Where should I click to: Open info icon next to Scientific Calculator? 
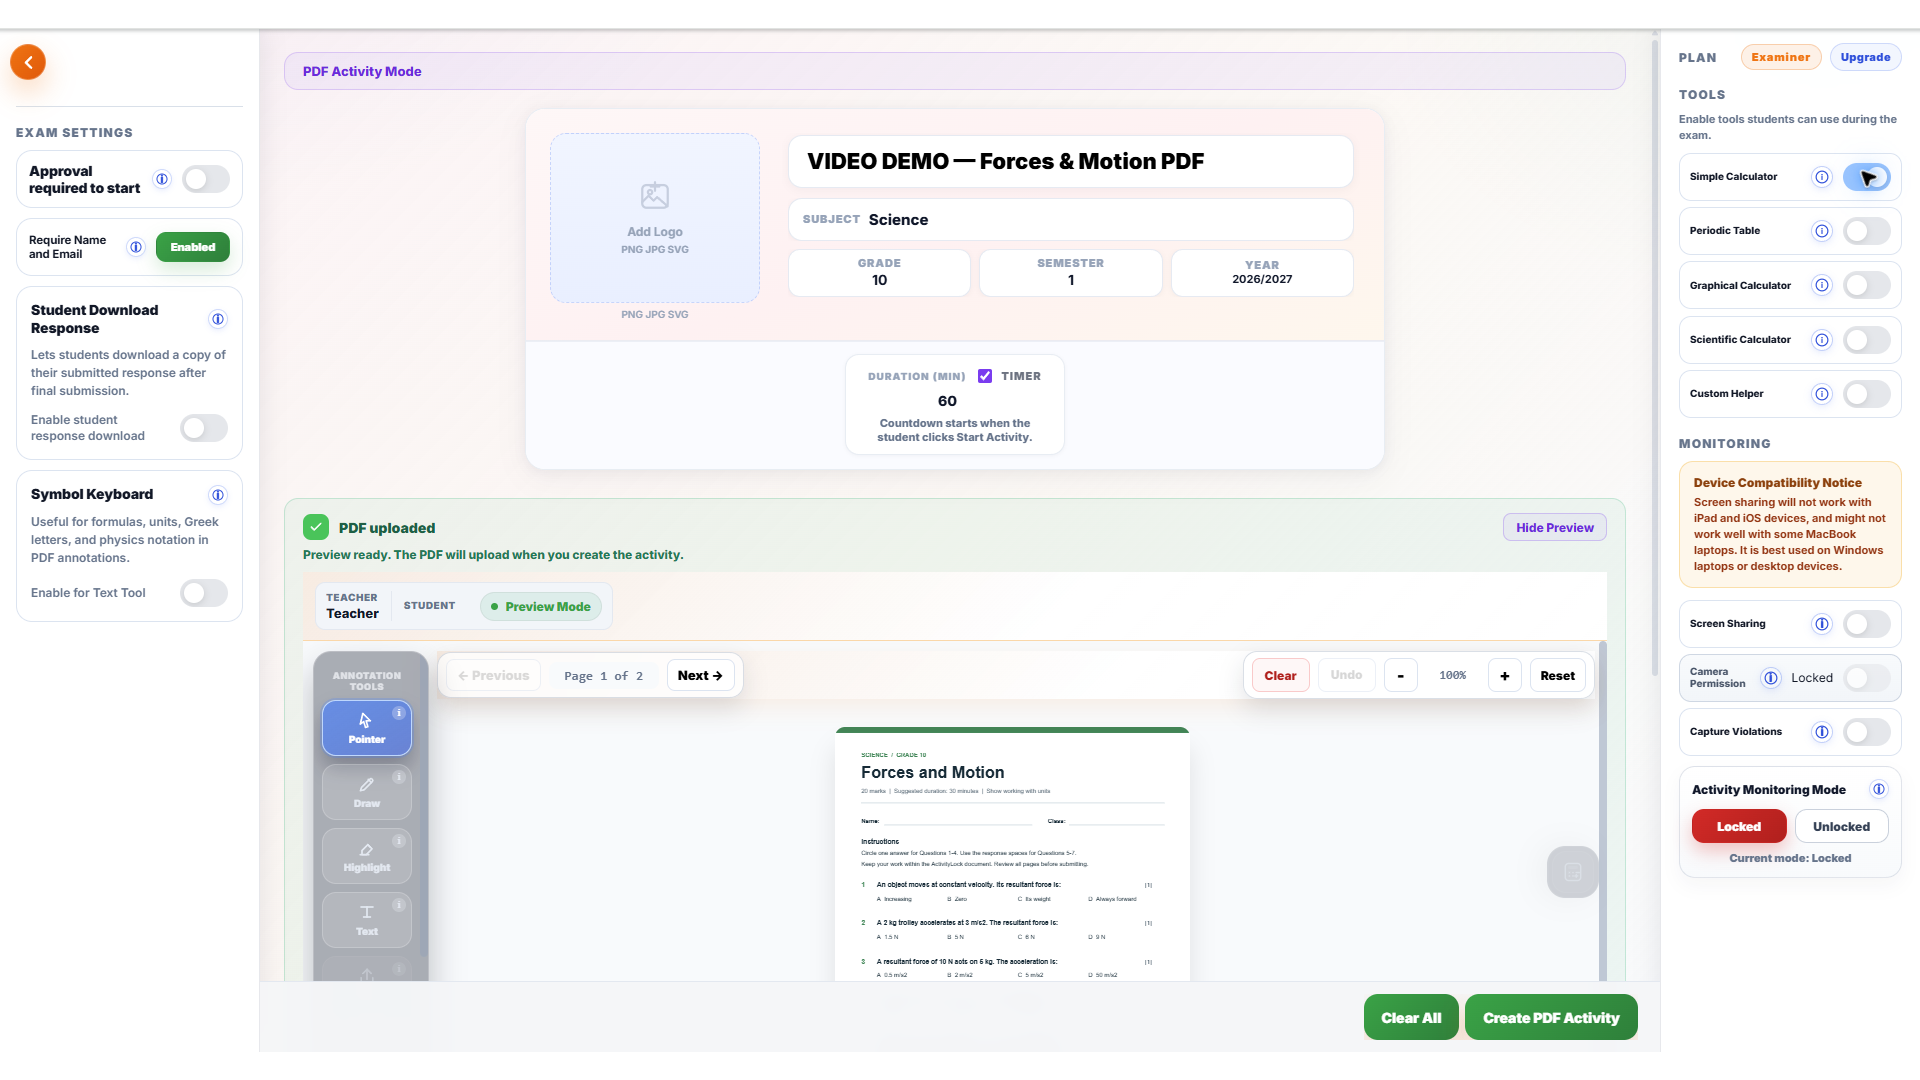click(1822, 340)
